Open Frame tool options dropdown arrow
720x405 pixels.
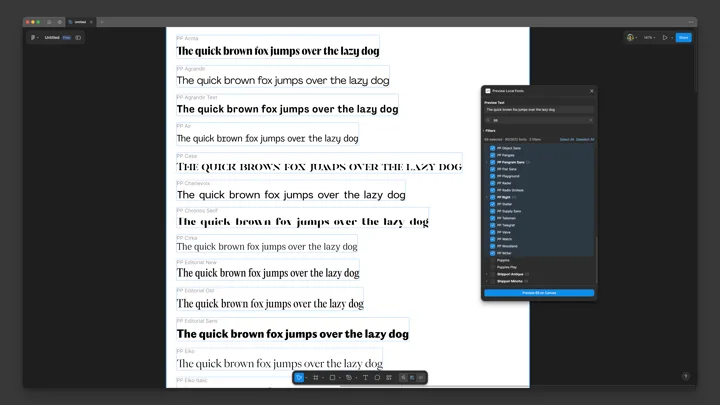click(323, 378)
